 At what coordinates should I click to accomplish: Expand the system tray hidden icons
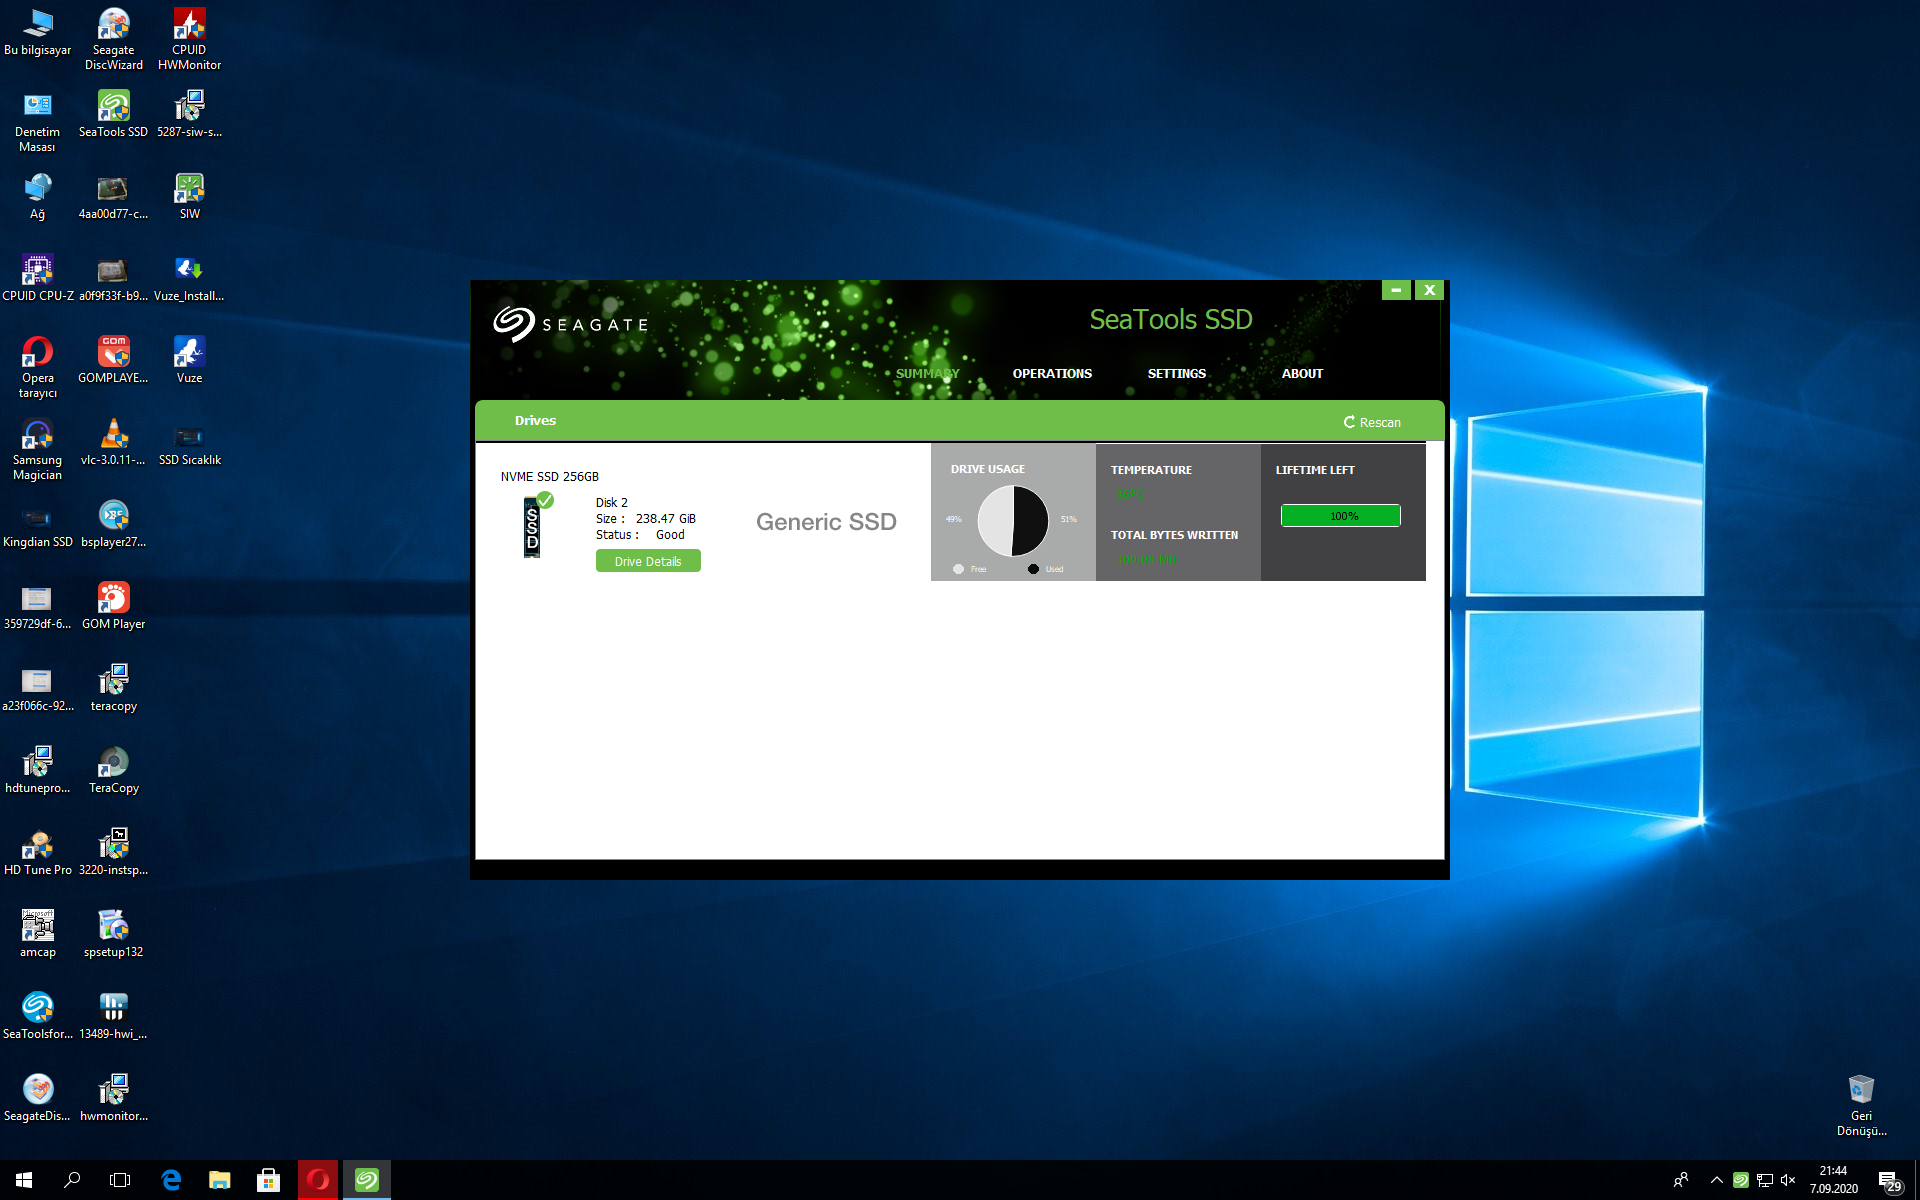click(x=1717, y=1180)
